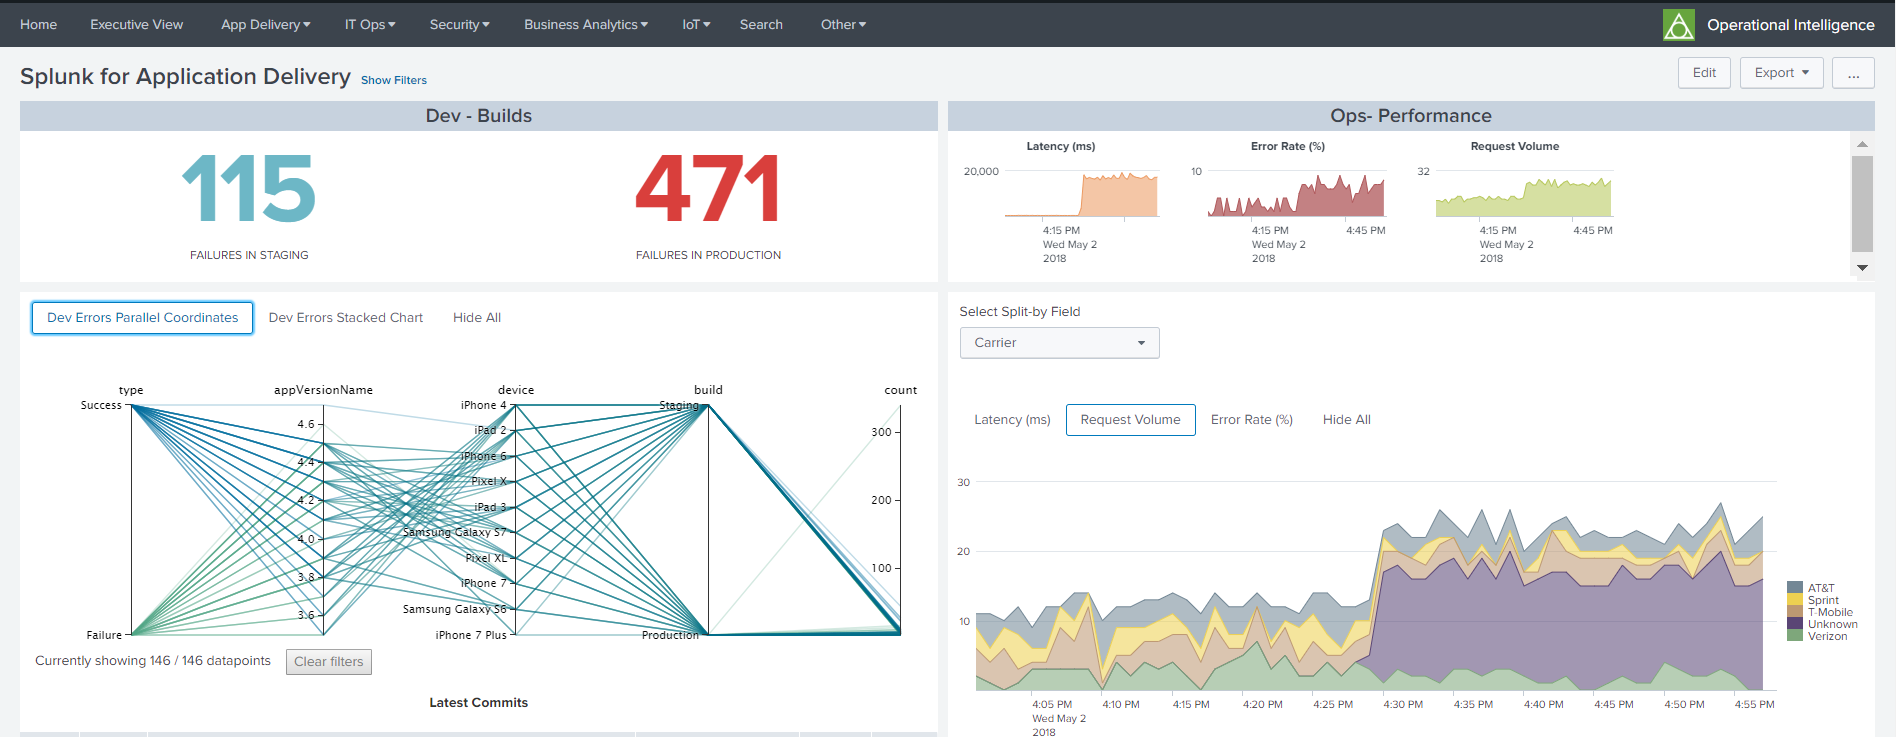
Task: Click the 'device' axis label
Action: click(516, 390)
